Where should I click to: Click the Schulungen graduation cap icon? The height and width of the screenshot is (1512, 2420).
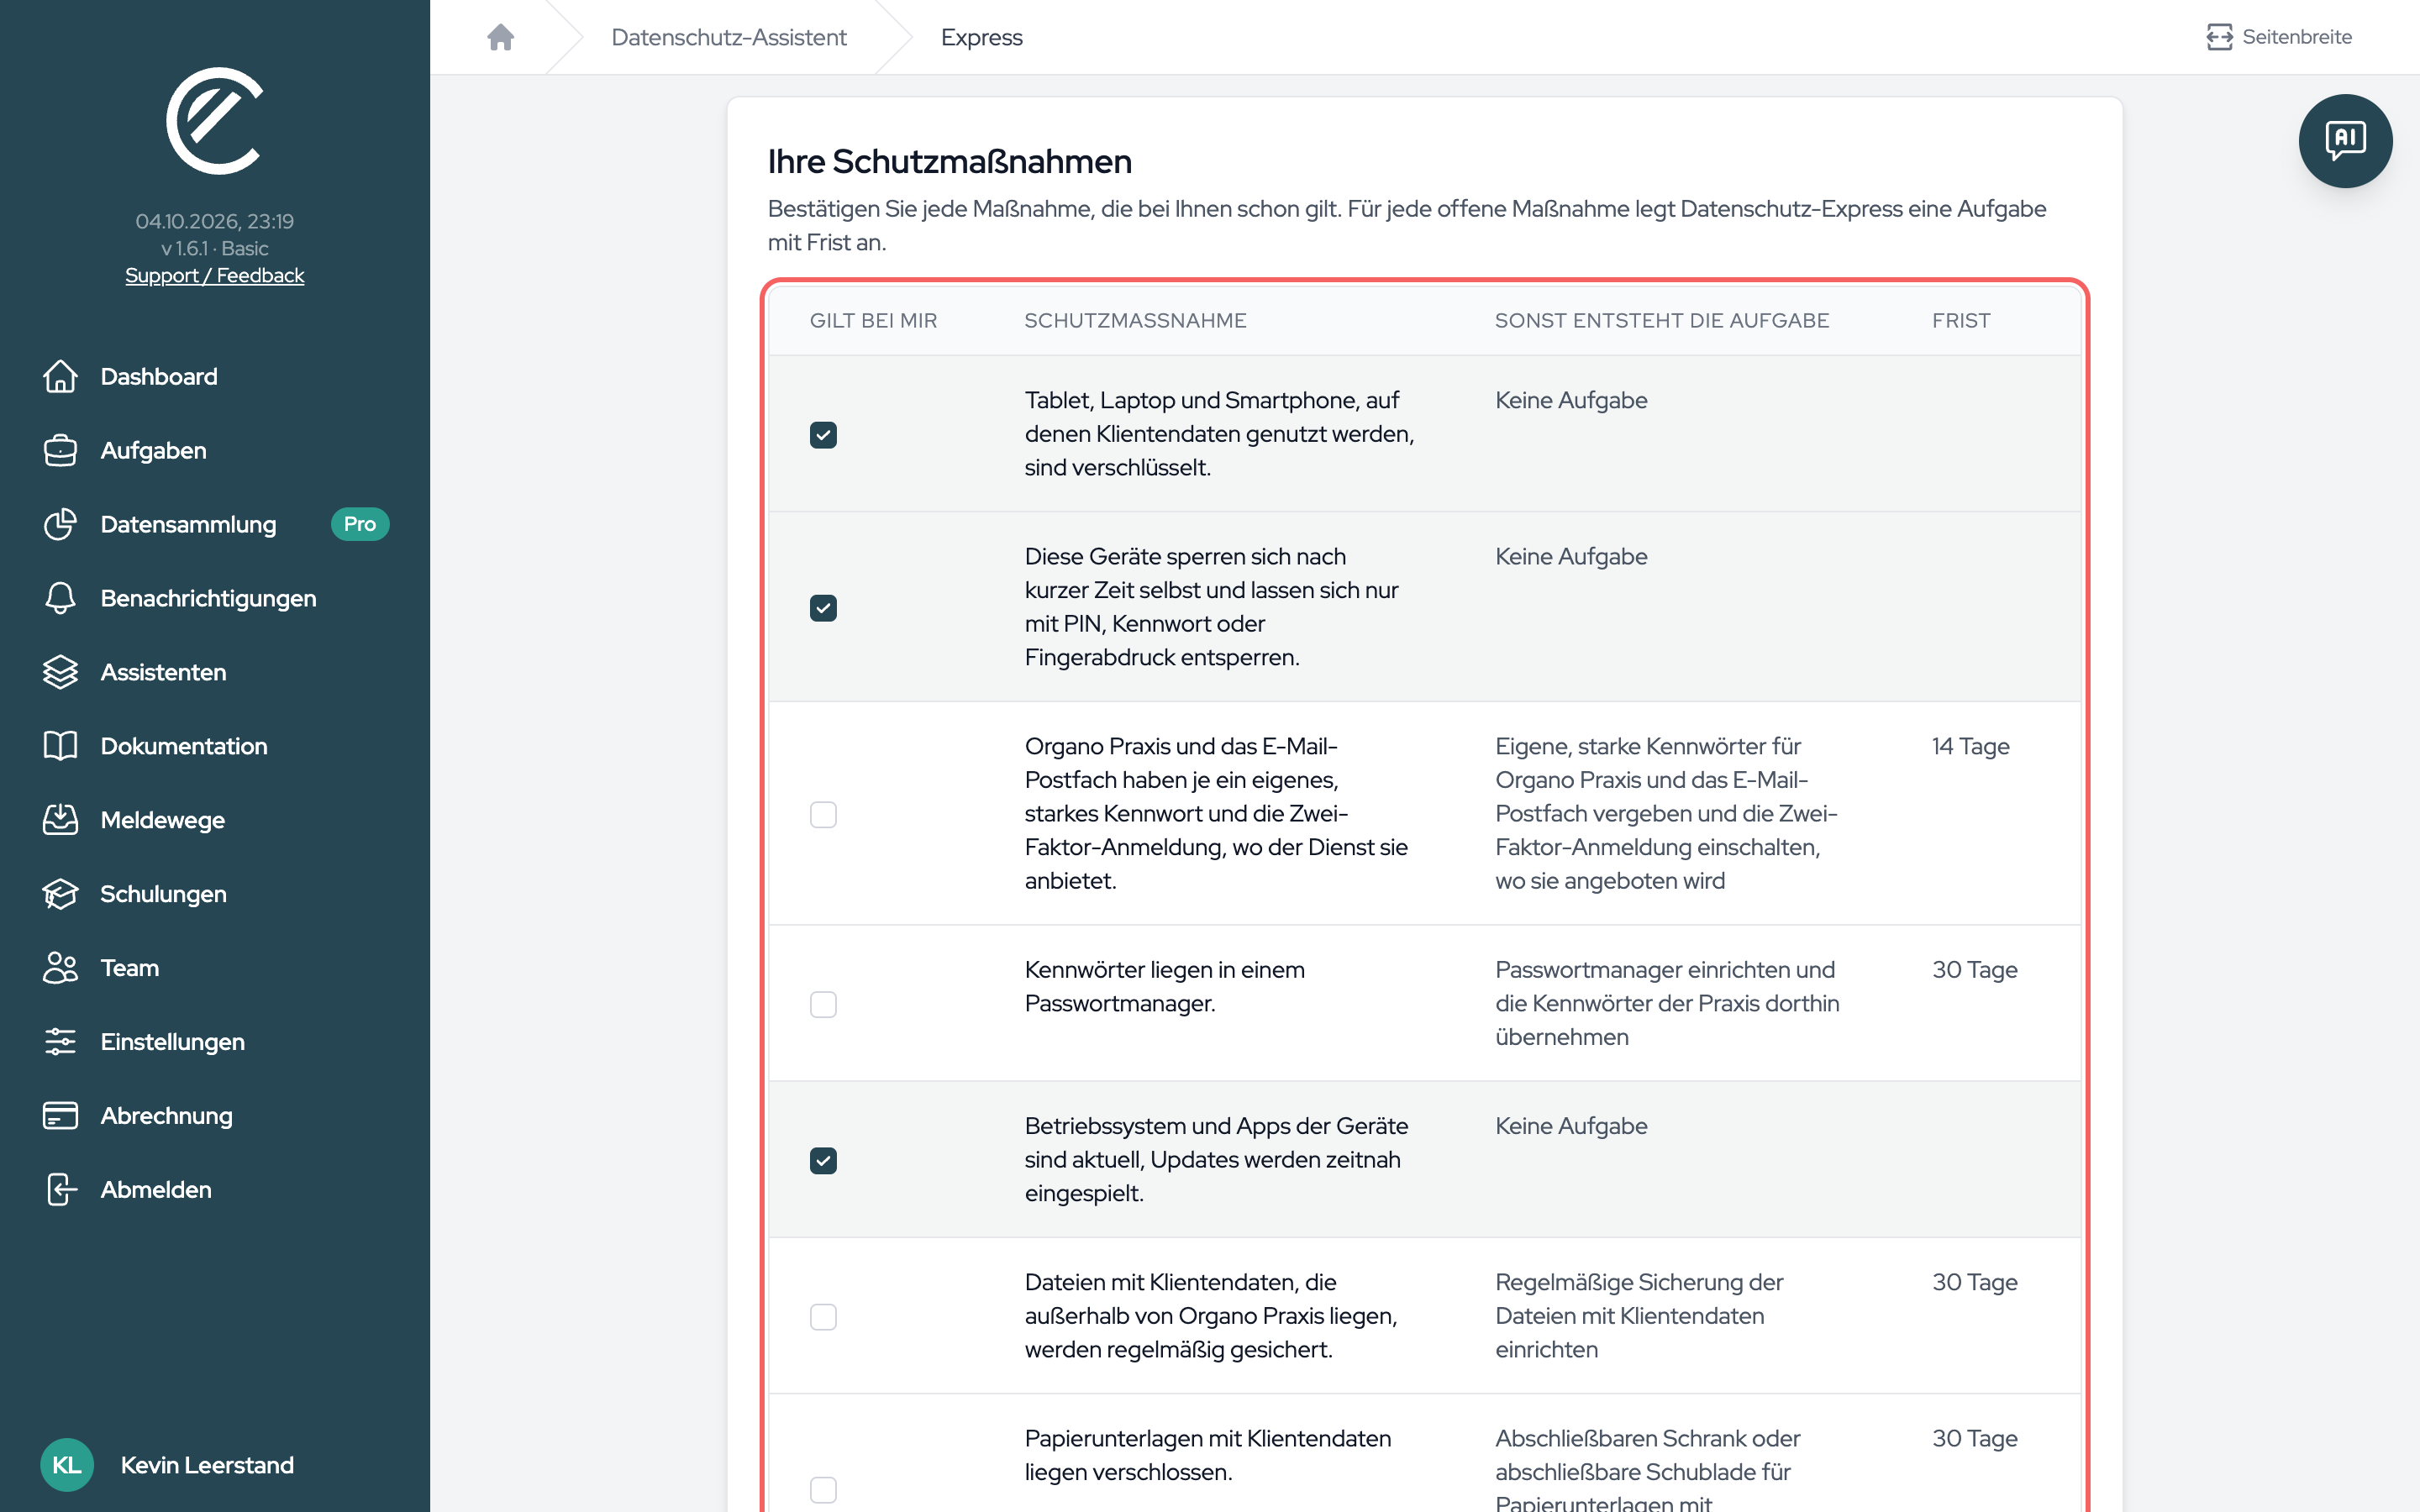(60, 894)
